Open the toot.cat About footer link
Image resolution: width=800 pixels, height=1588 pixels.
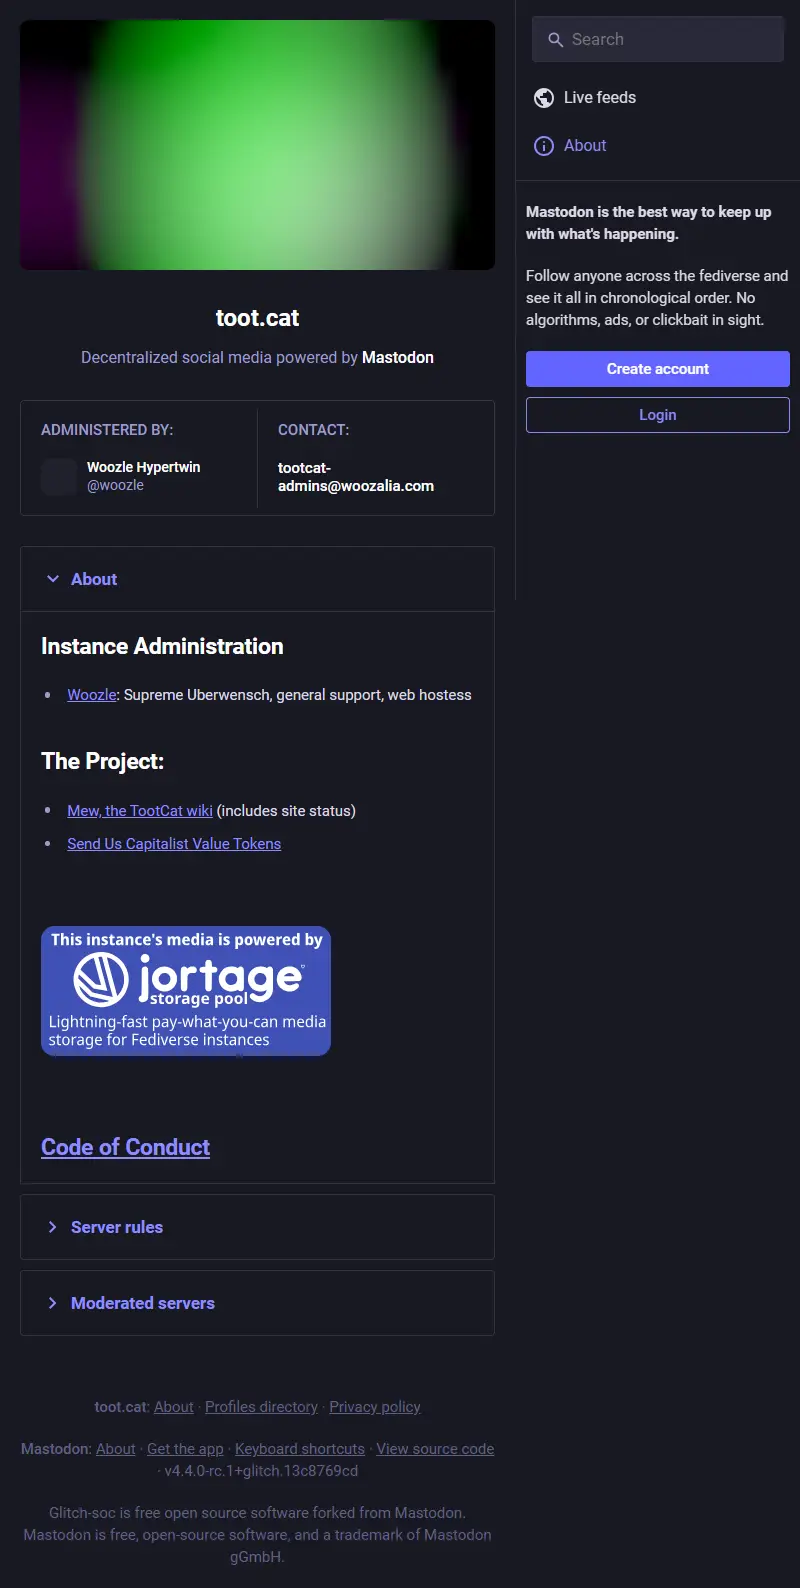point(174,1407)
